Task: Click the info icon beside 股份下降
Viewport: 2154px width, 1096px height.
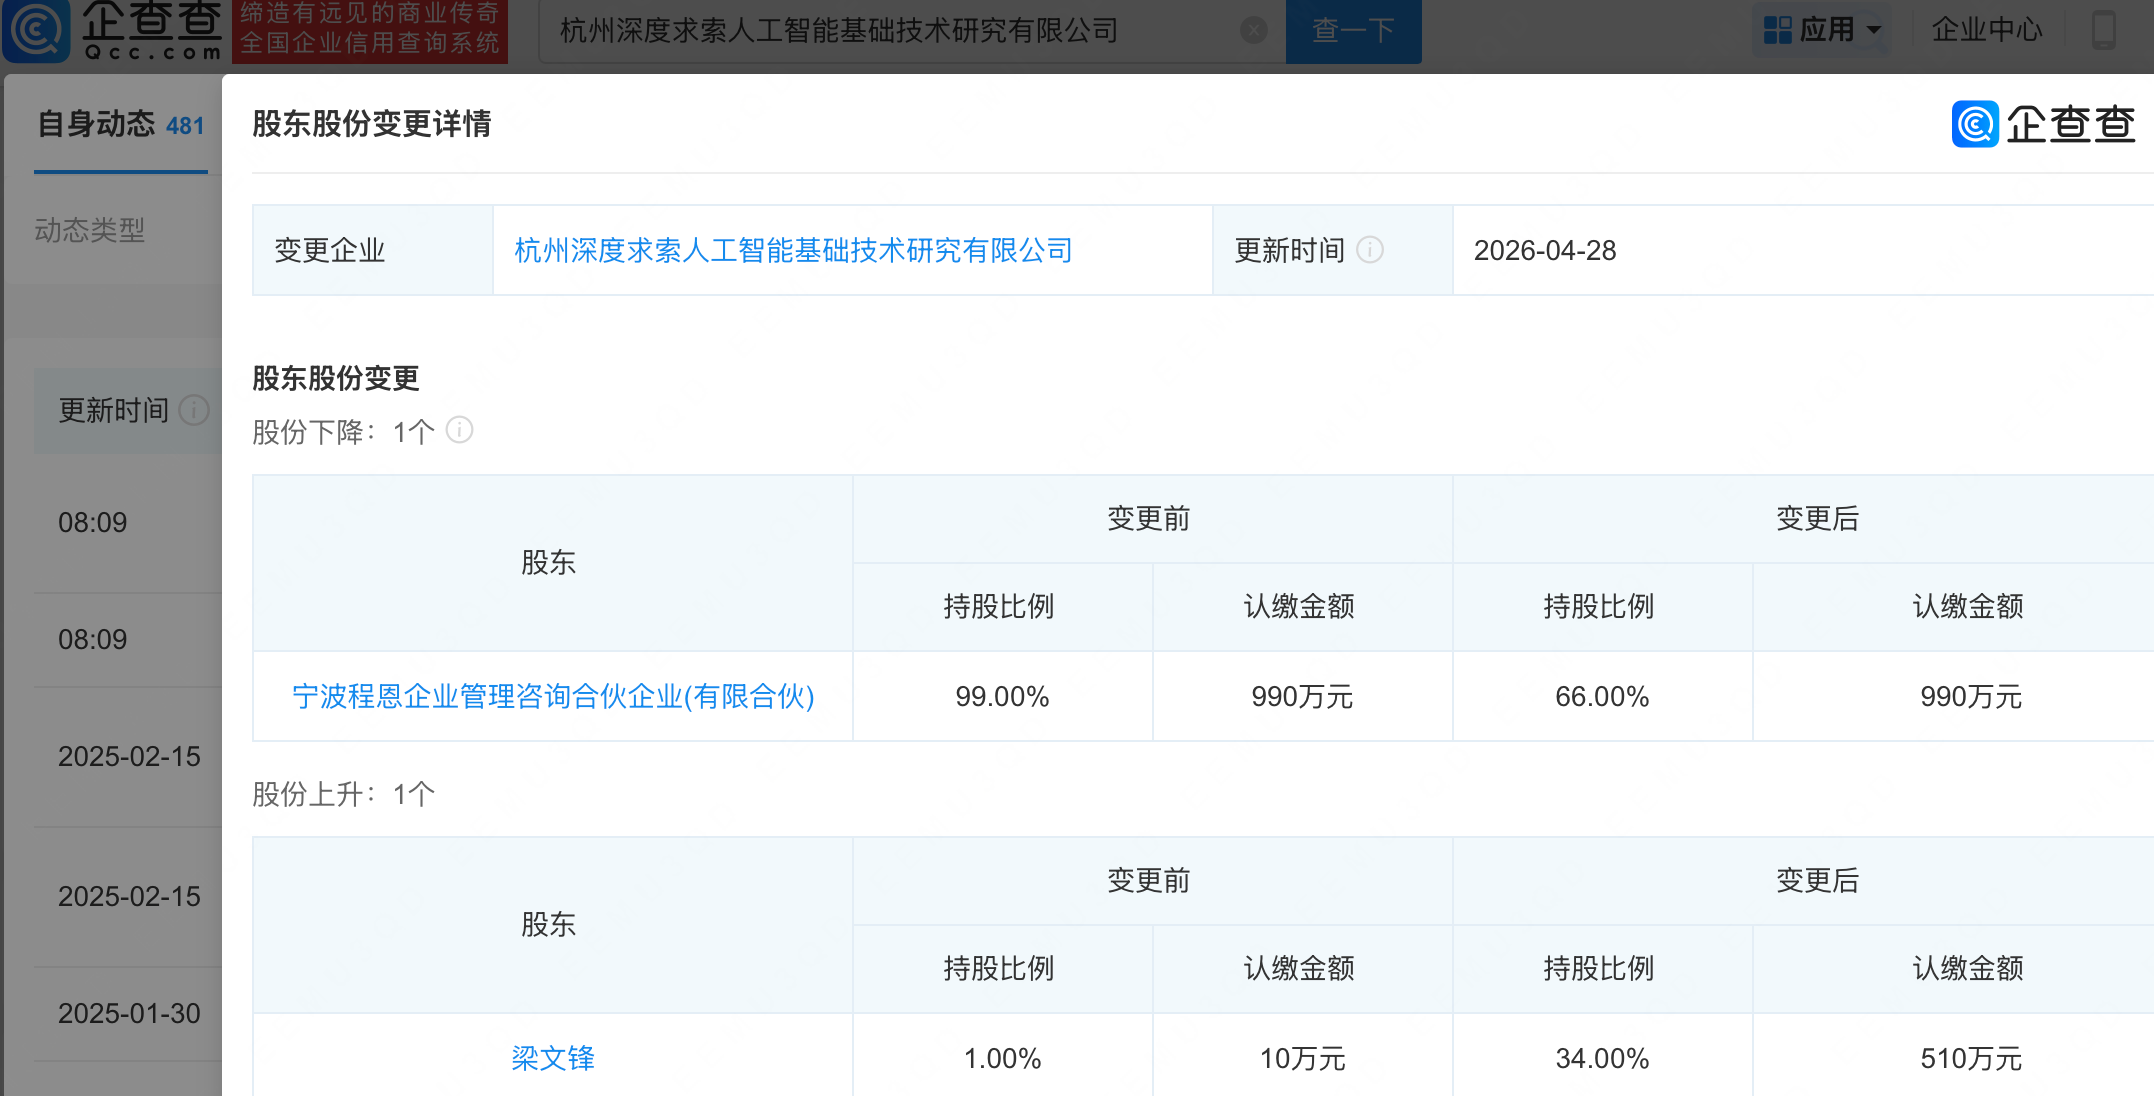Action: [459, 431]
